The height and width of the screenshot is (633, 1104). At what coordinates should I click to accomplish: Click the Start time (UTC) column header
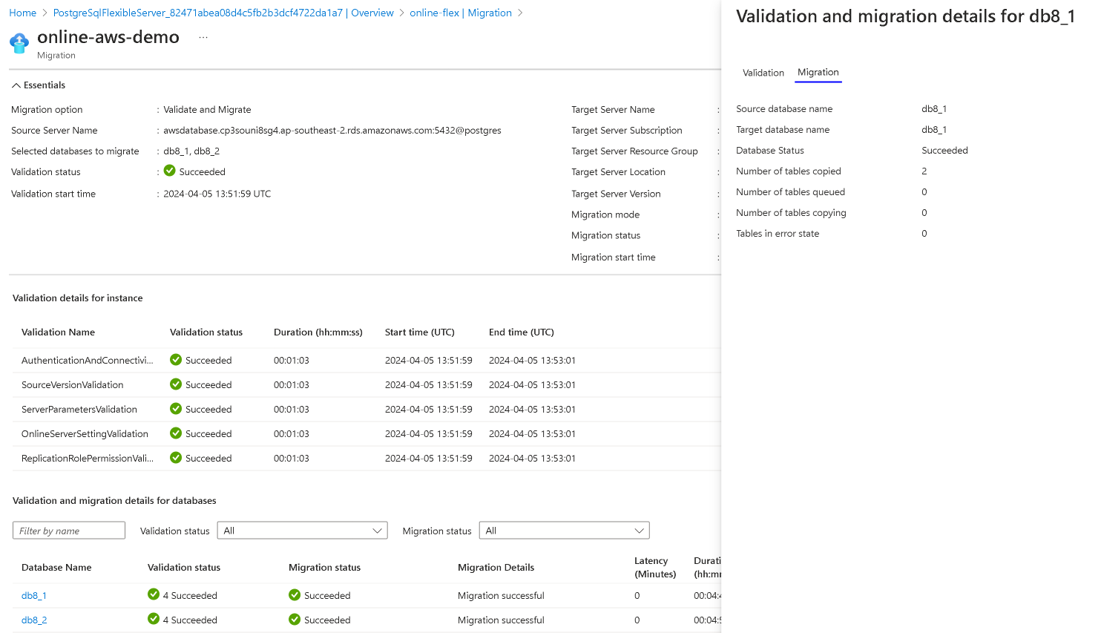pos(420,332)
